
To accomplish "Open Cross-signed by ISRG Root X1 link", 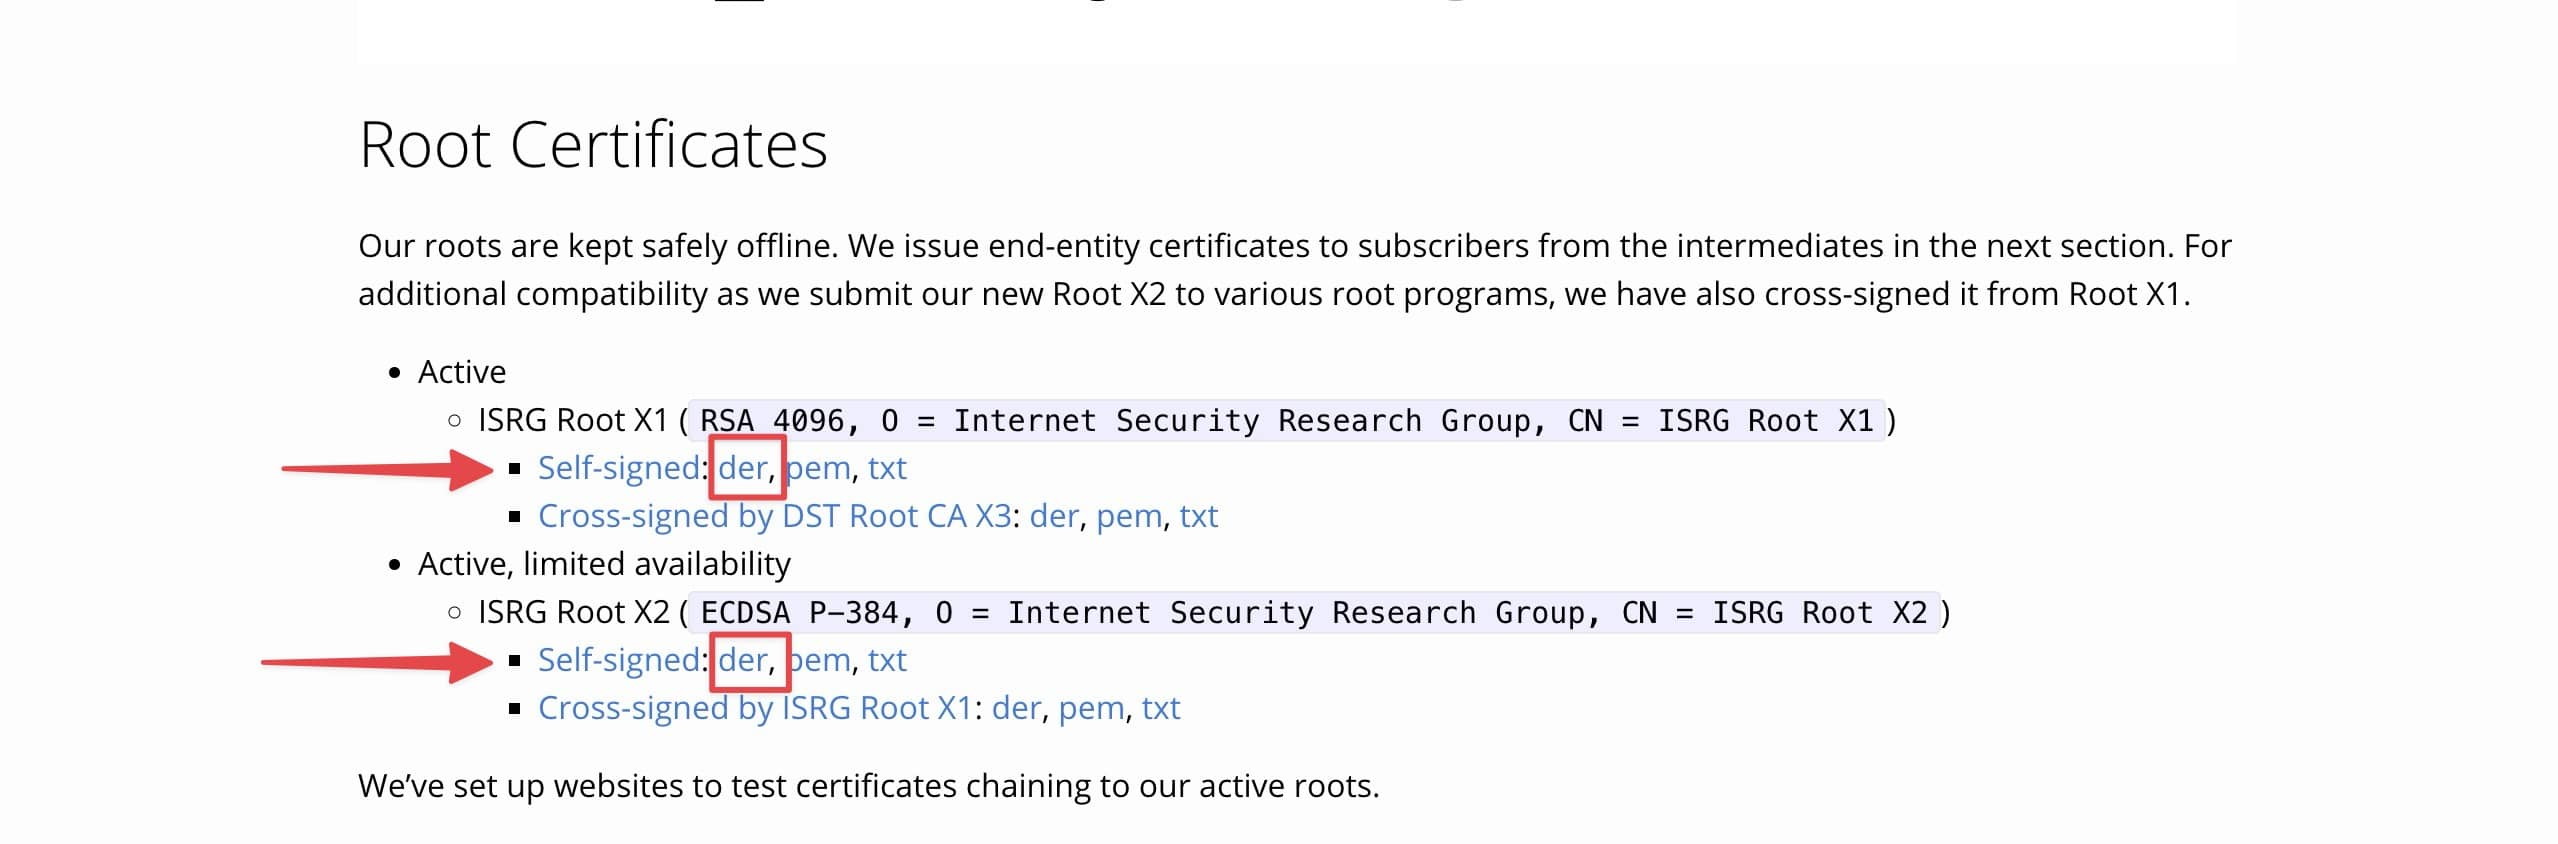I will (x=756, y=708).
